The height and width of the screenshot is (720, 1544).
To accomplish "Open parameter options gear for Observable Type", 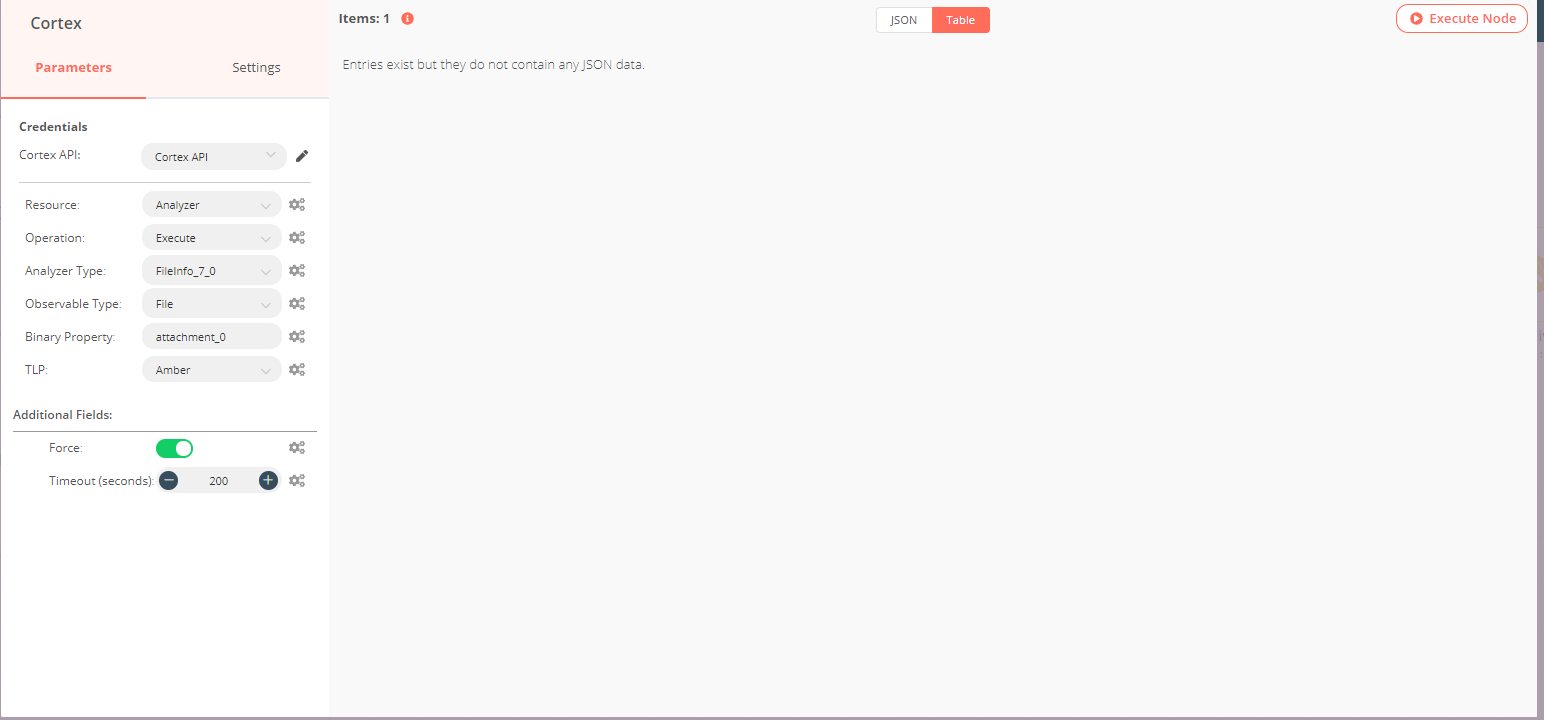I will click(297, 304).
